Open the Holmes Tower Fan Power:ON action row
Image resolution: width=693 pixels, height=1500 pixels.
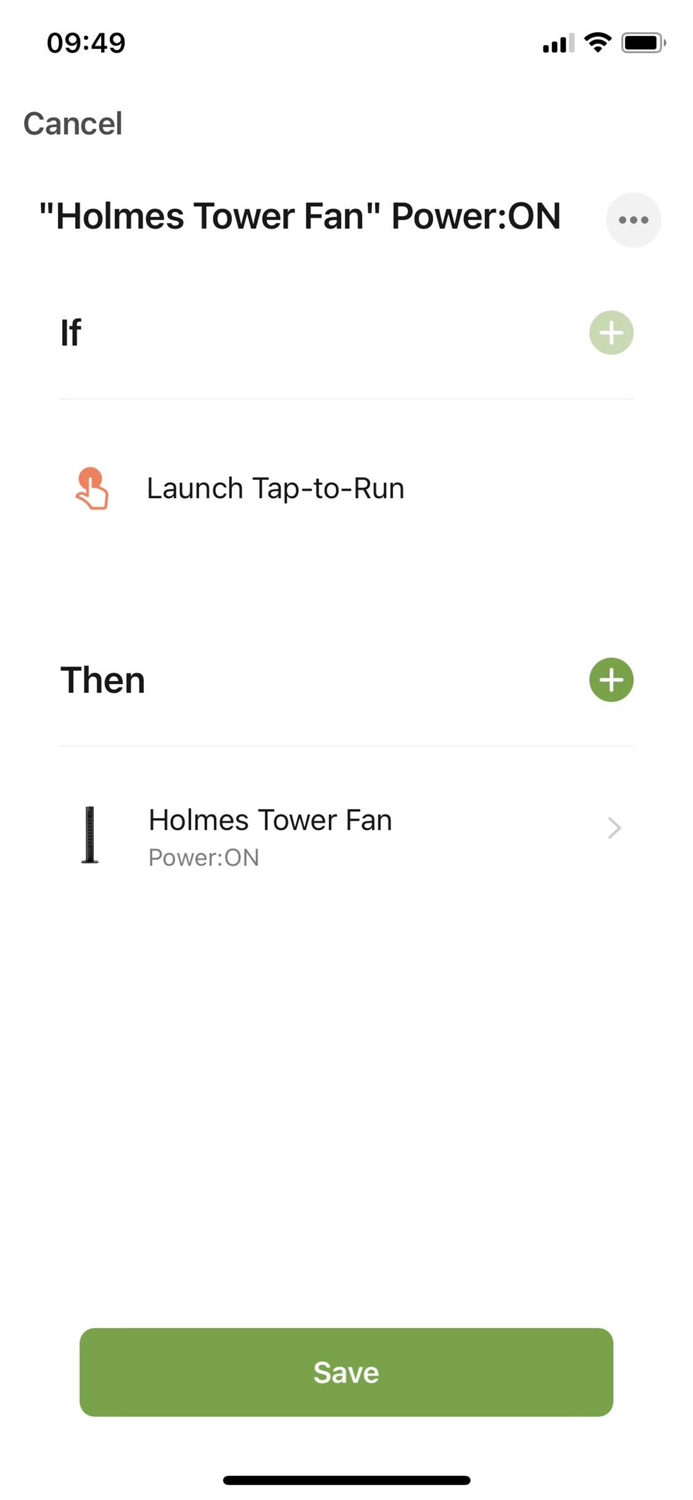point(346,836)
